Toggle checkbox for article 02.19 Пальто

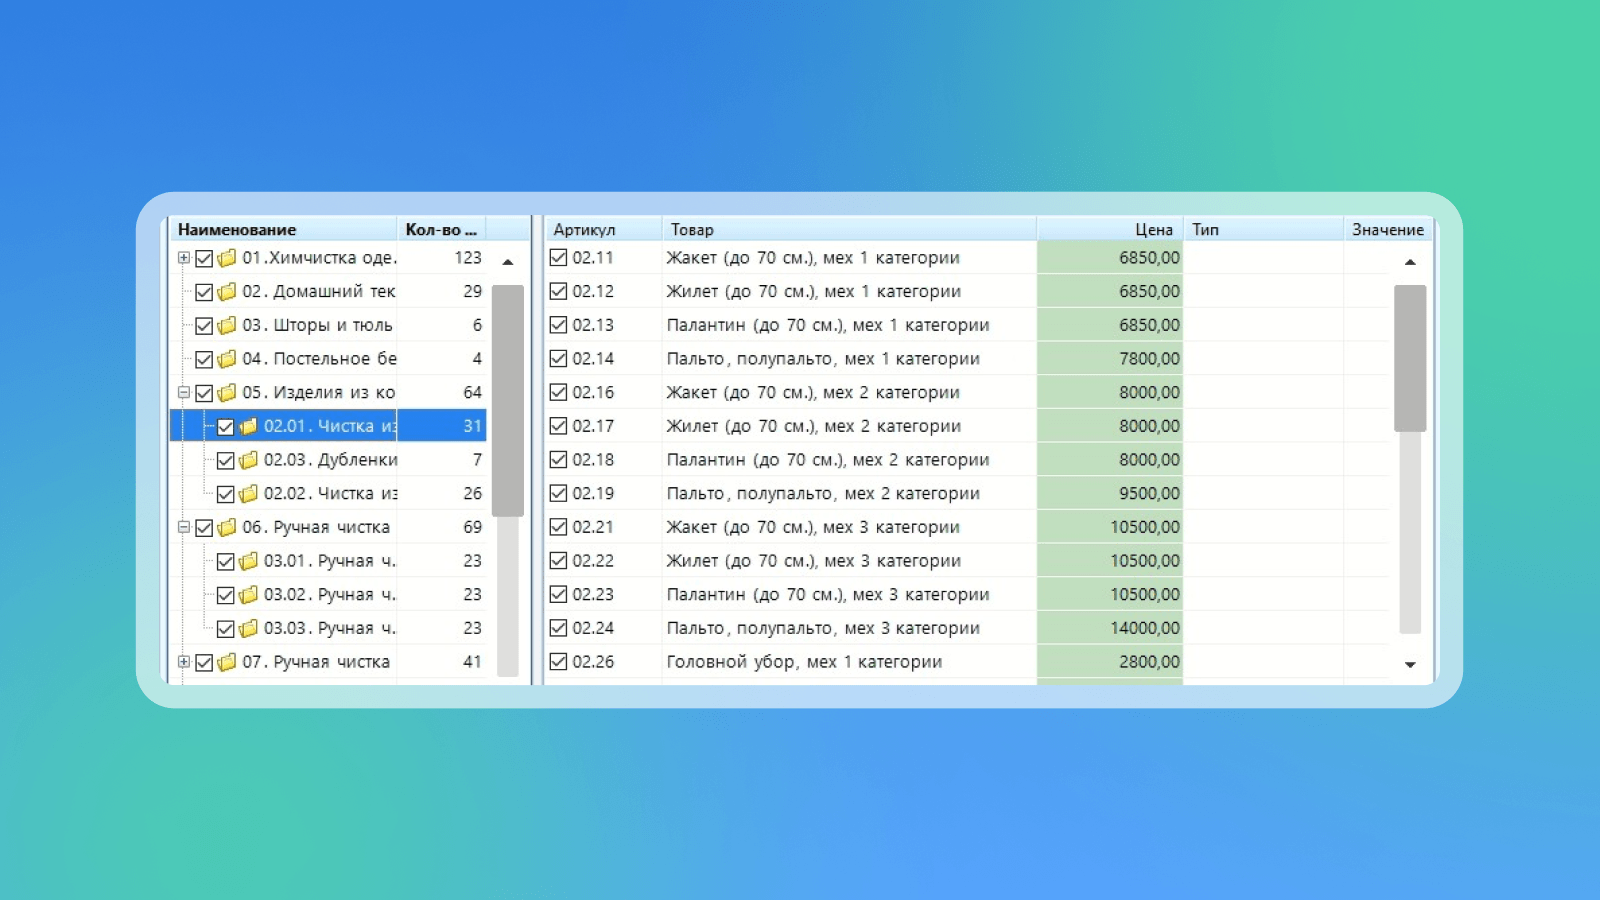558,494
